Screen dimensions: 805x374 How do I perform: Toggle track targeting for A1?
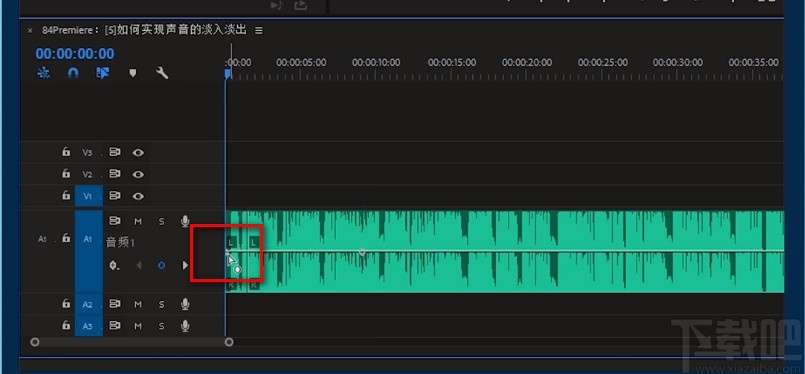[88, 251]
